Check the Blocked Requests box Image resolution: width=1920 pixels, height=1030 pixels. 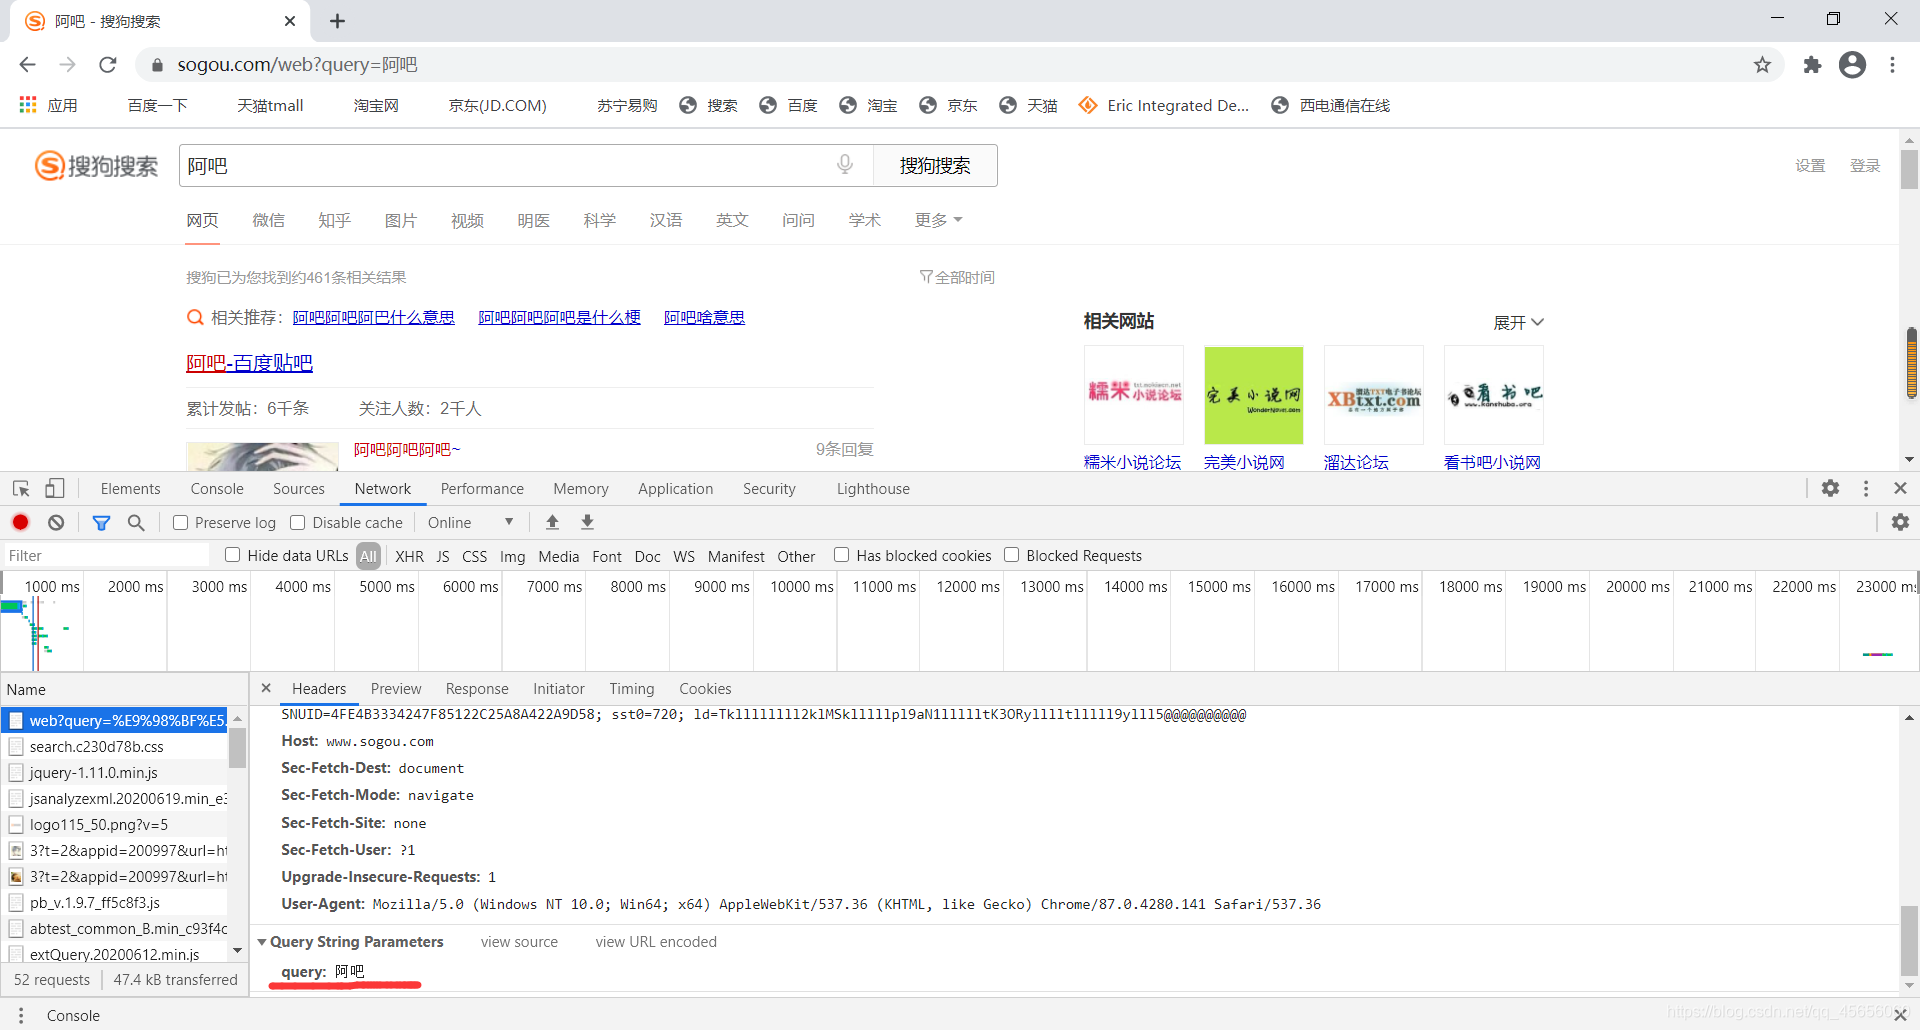coord(1012,555)
